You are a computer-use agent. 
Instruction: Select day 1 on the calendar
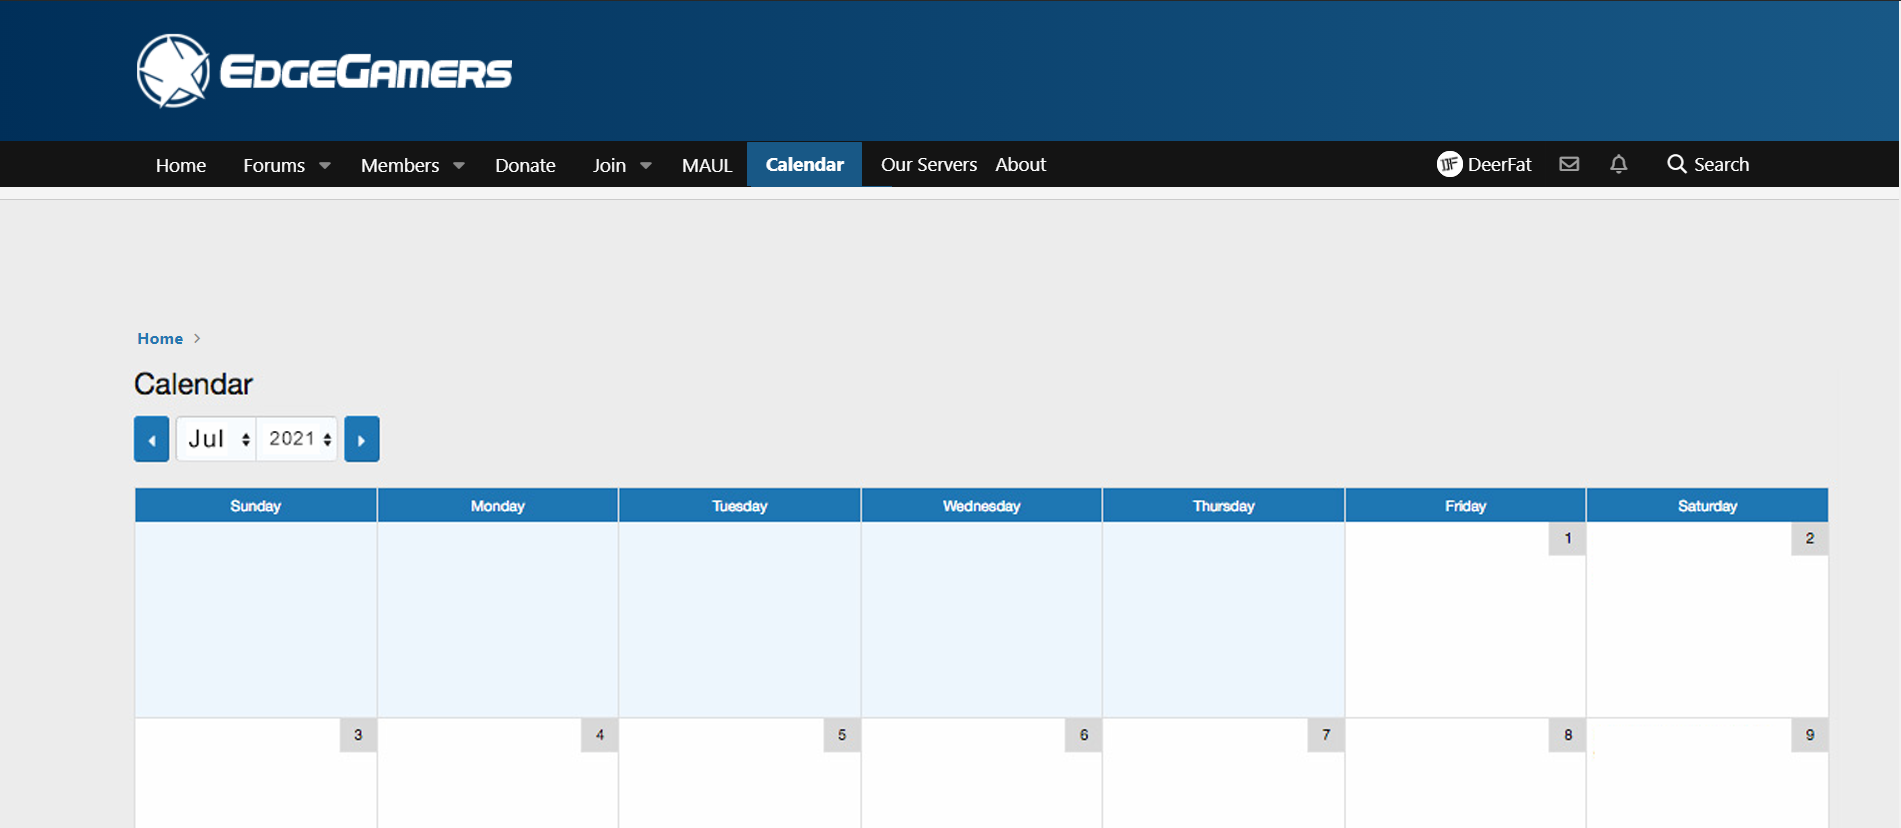(1567, 538)
